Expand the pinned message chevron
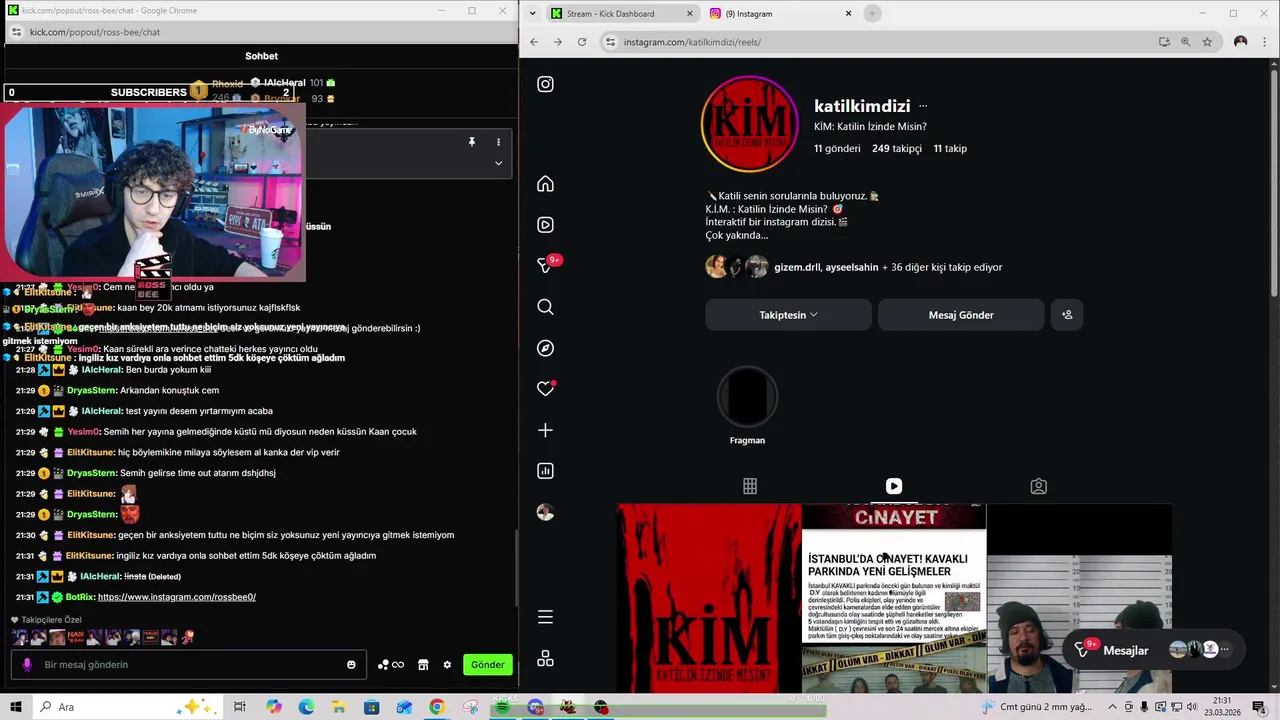Viewport: 1280px width, 720px height. (498, 163)
